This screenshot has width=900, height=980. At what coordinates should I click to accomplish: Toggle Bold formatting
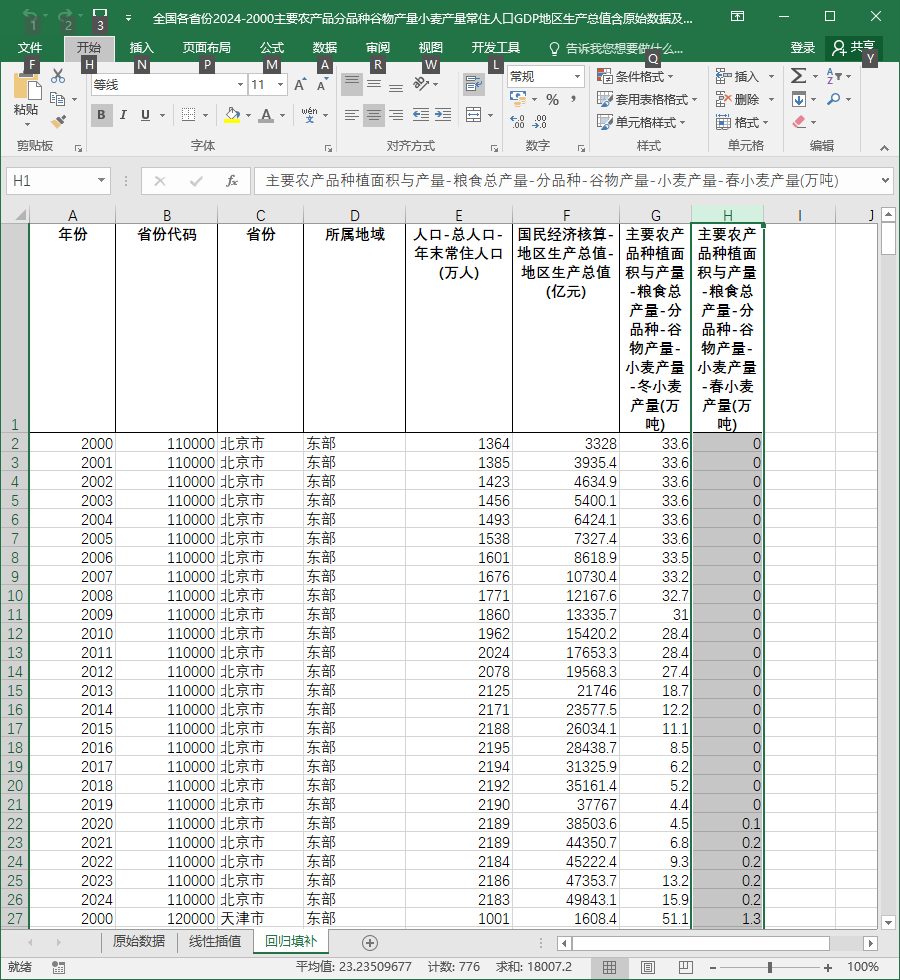(x=101, y=115)
